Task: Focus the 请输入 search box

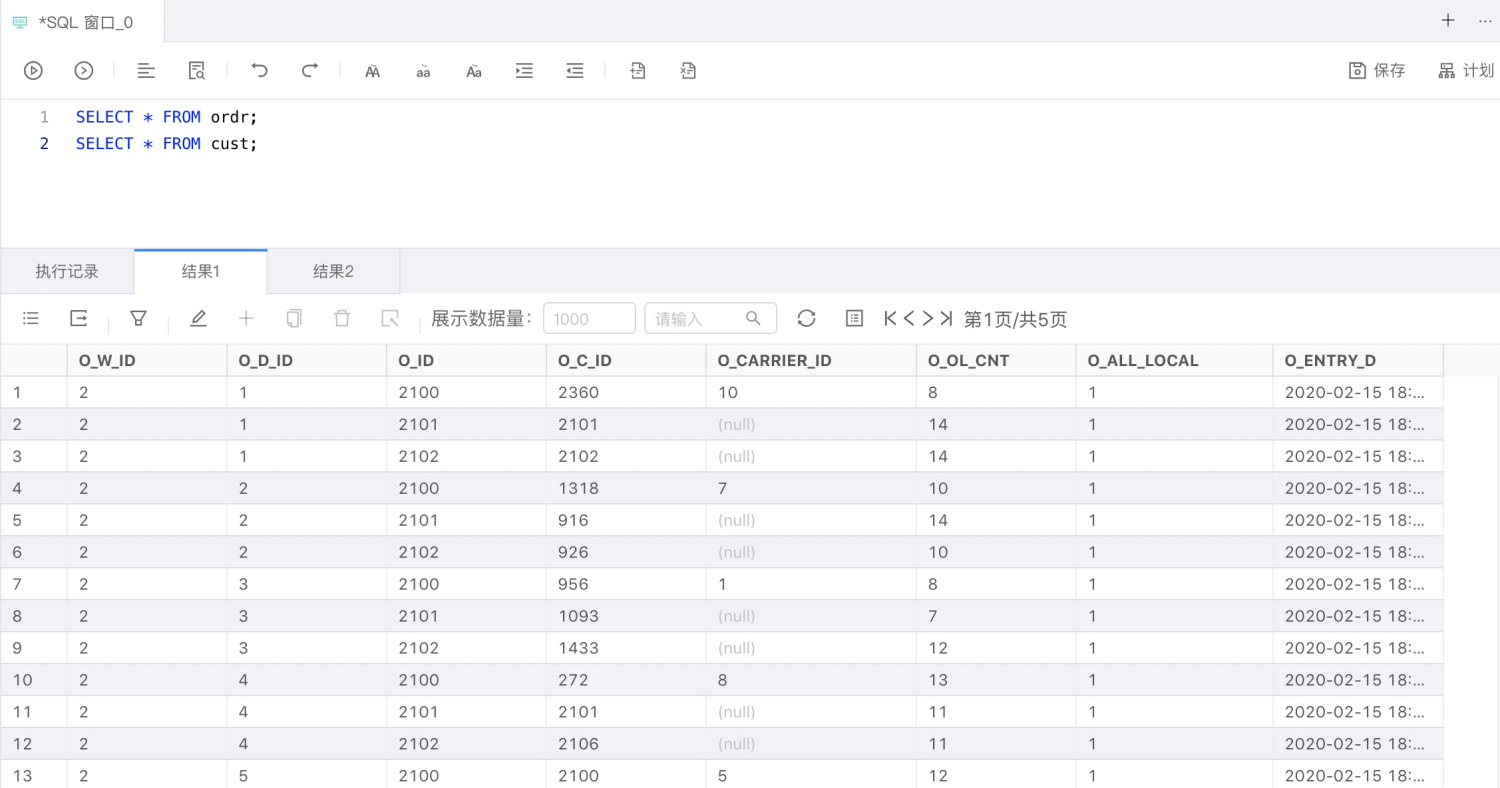Action: click(710, 319)
